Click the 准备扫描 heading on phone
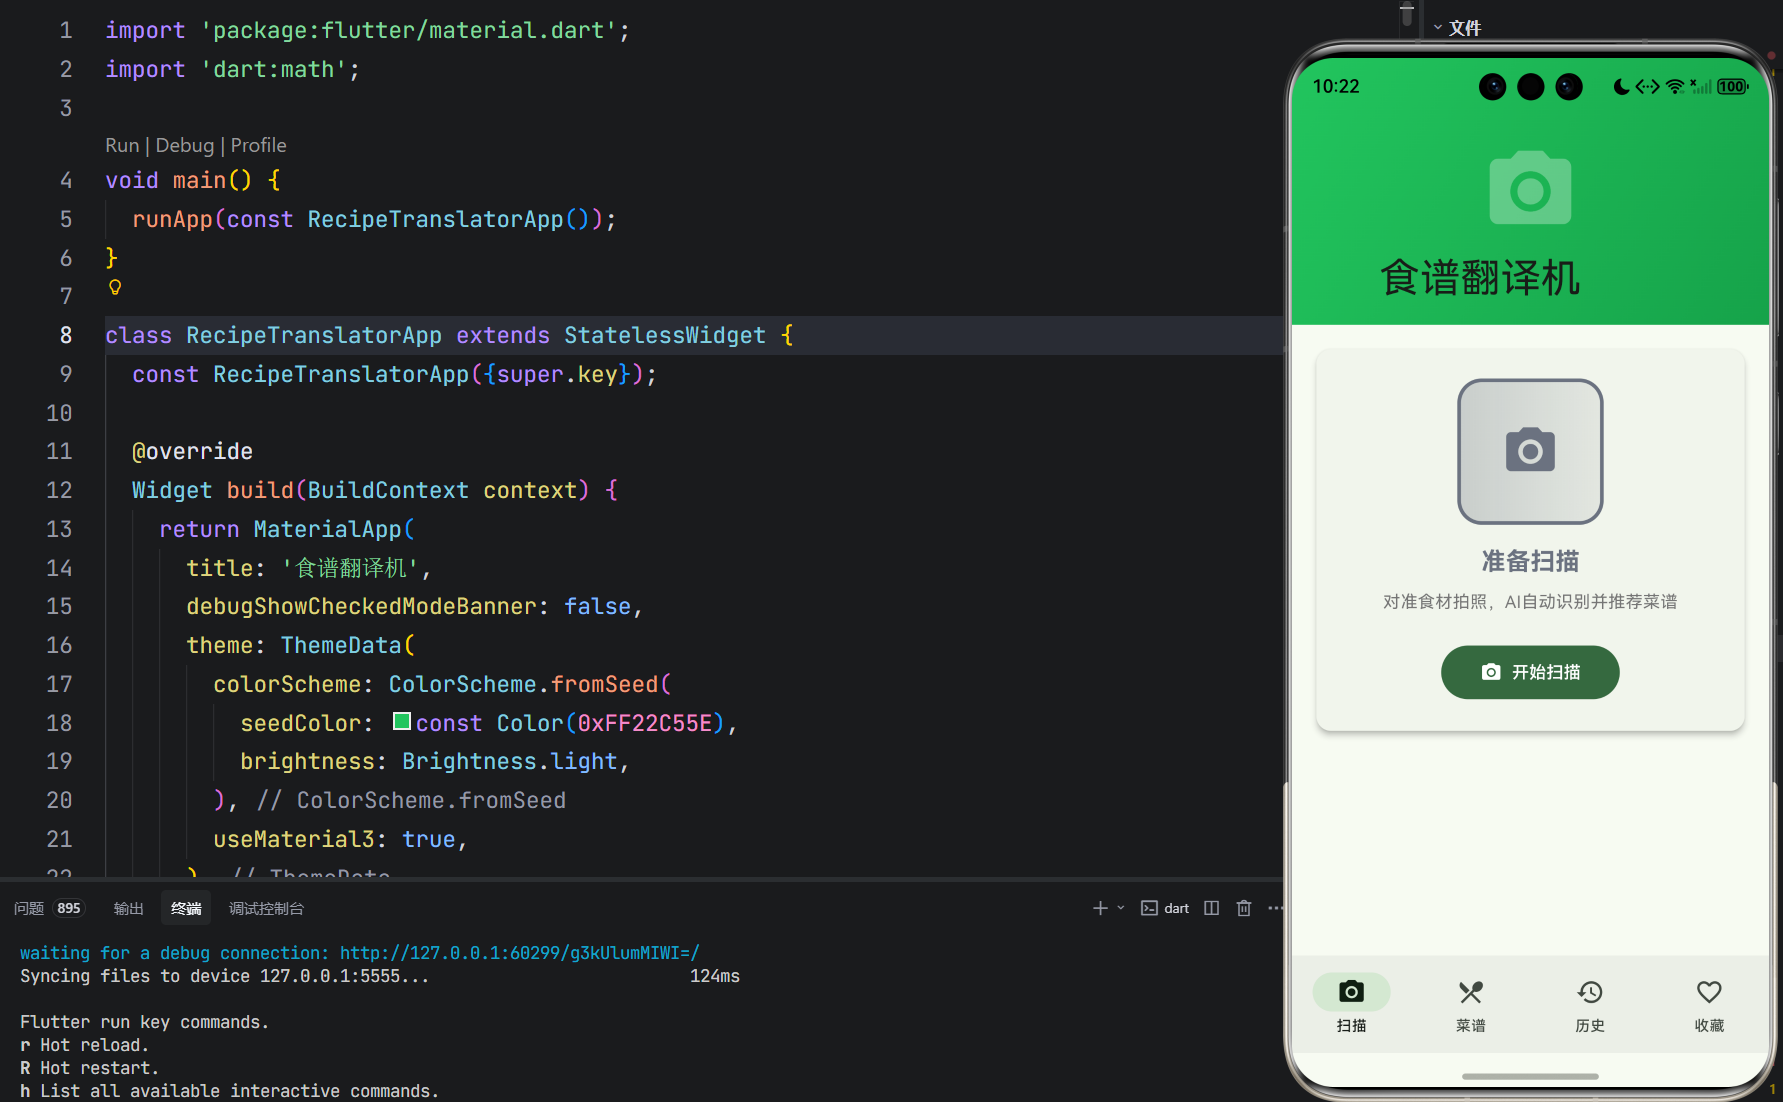Image resolution: width=1783 pixels, height=1102 pixels. click(x=1530, y=561)
